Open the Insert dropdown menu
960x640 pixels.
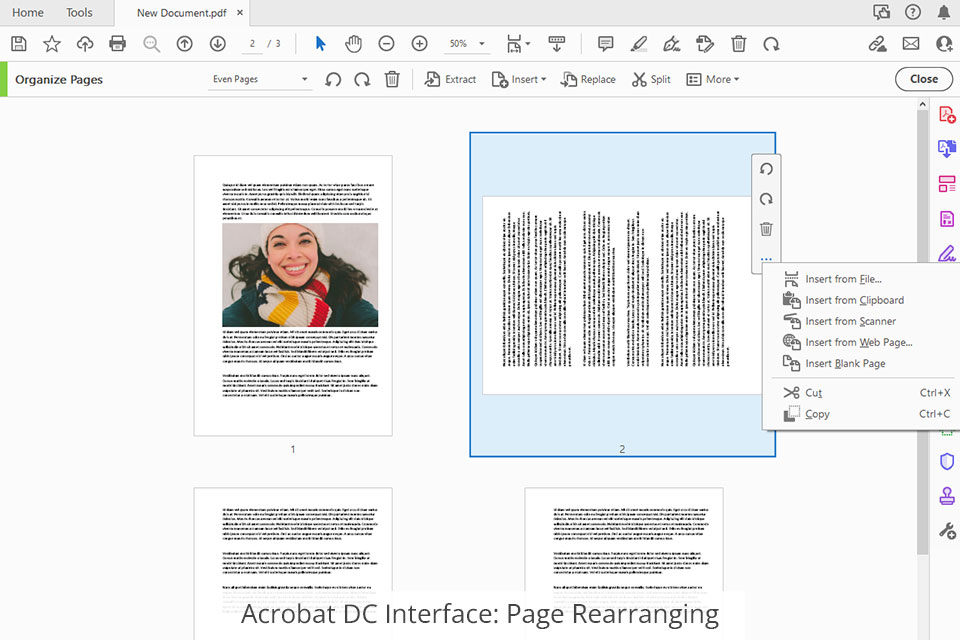point(519,79)
